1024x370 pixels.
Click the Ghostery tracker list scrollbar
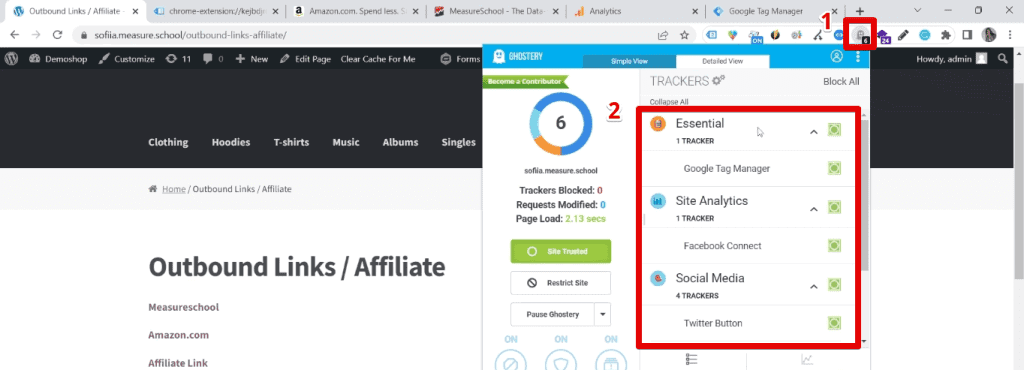click(865, 196)
